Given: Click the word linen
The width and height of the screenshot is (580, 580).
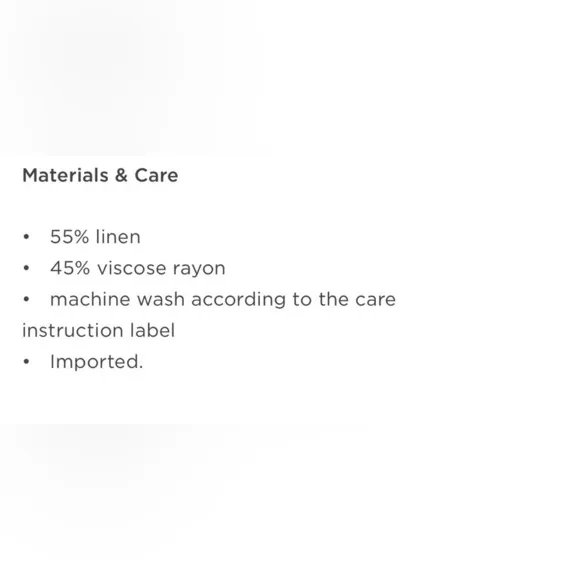Looking at the screenshot, I should 118,237.
